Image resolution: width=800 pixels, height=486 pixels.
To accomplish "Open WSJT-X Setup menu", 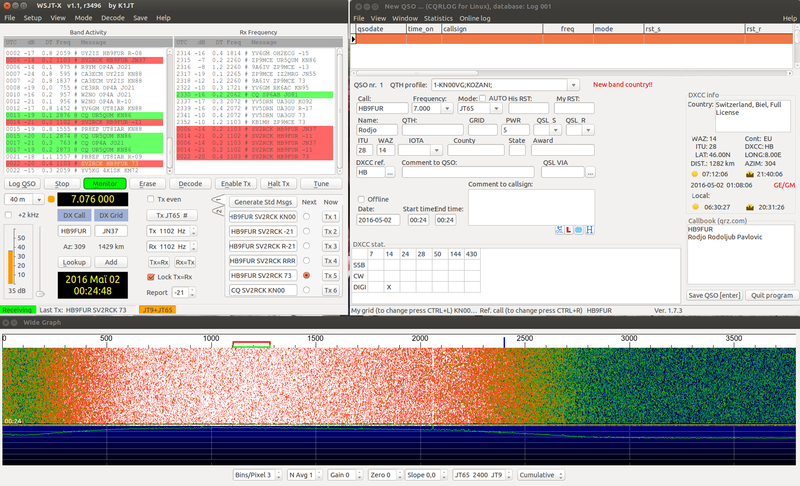I will point(32,18).
